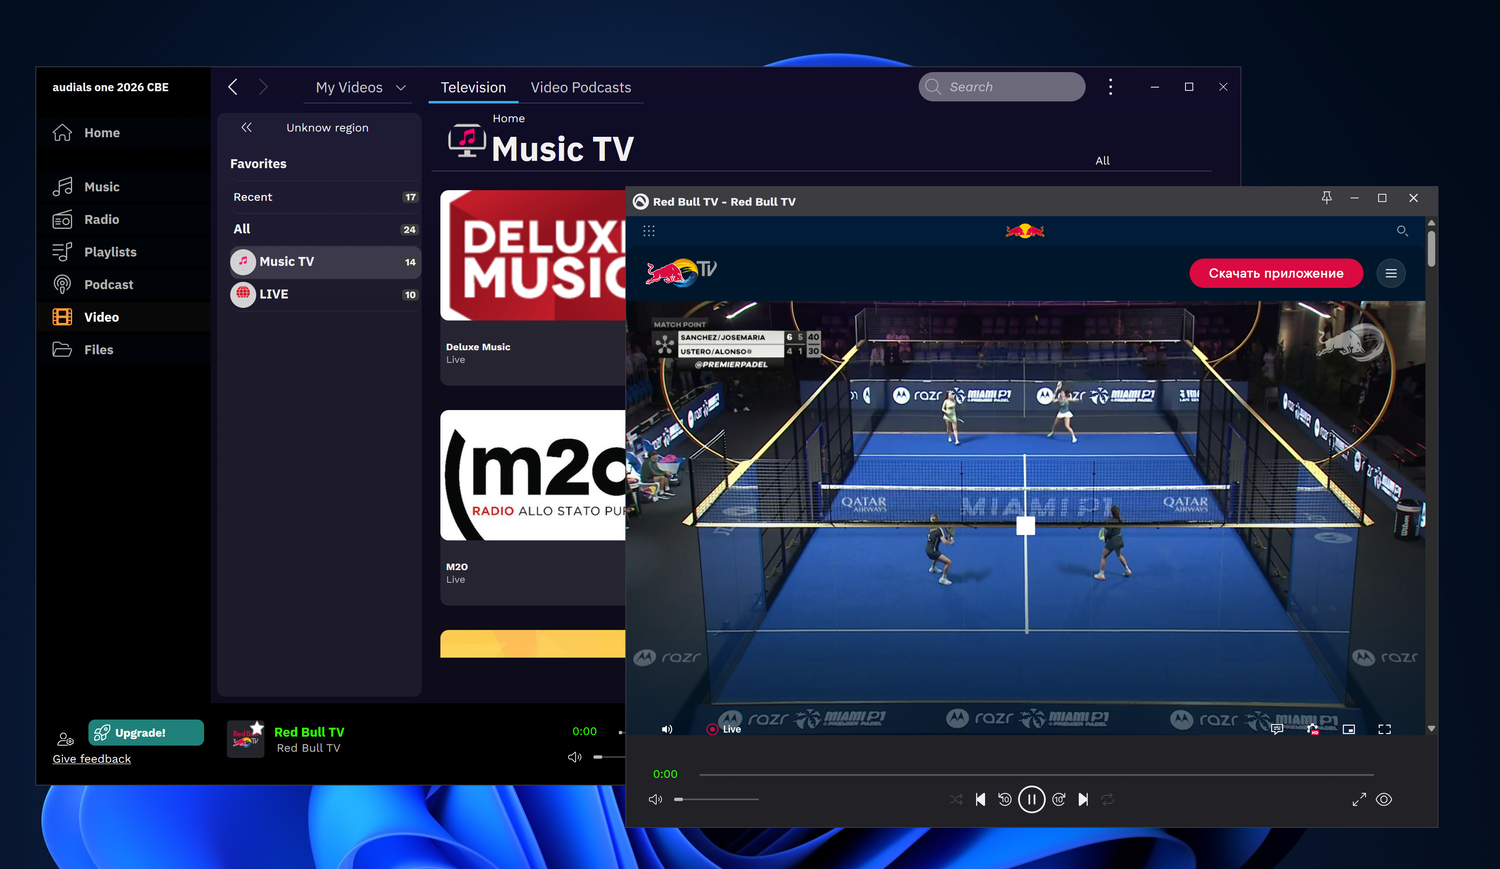Image resolution: width=1500 pixels, height=869 pixels.
Task: Select the LIVE category row
Action: [324, 294]
